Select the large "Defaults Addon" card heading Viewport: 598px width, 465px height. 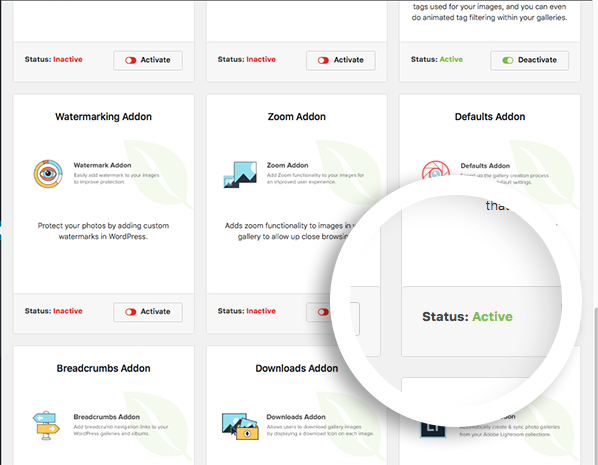coord(490,117)
